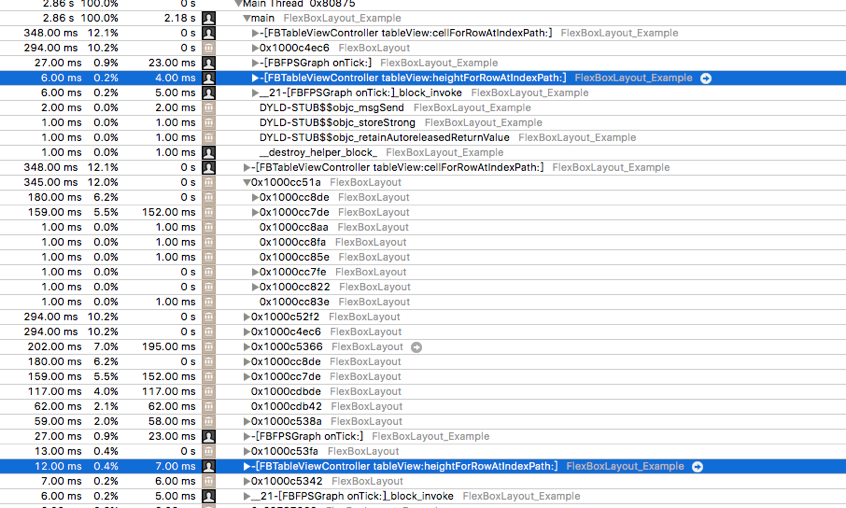Expand heightForRowAtIndexPath row with 12.00 ms
846x508 pixels.
tap(247, 466)
